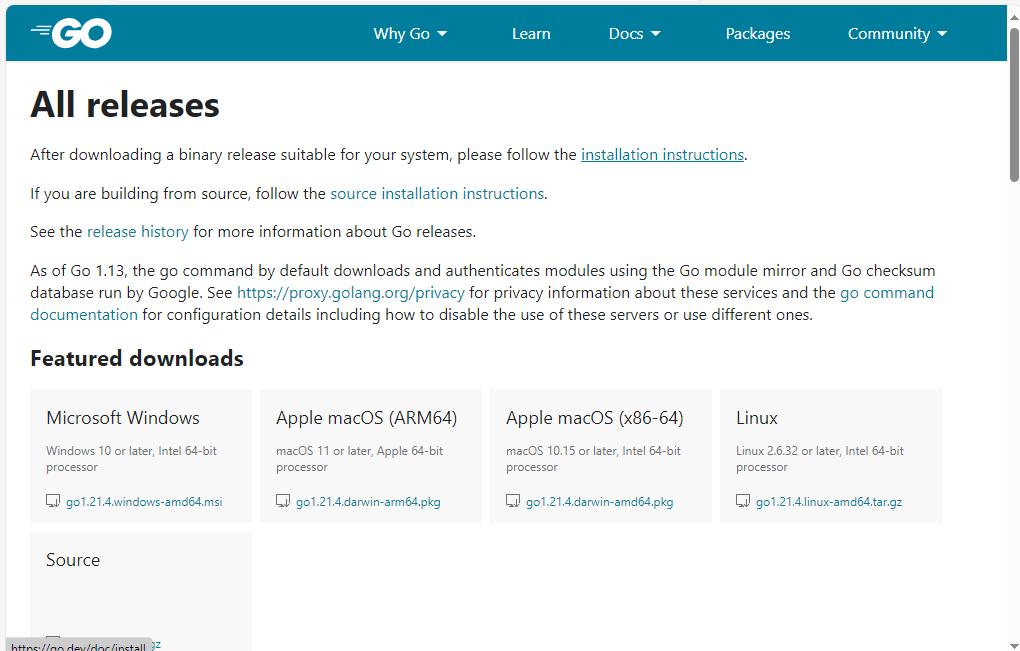
Task: Follow the release history link
Action: [138, 232]
